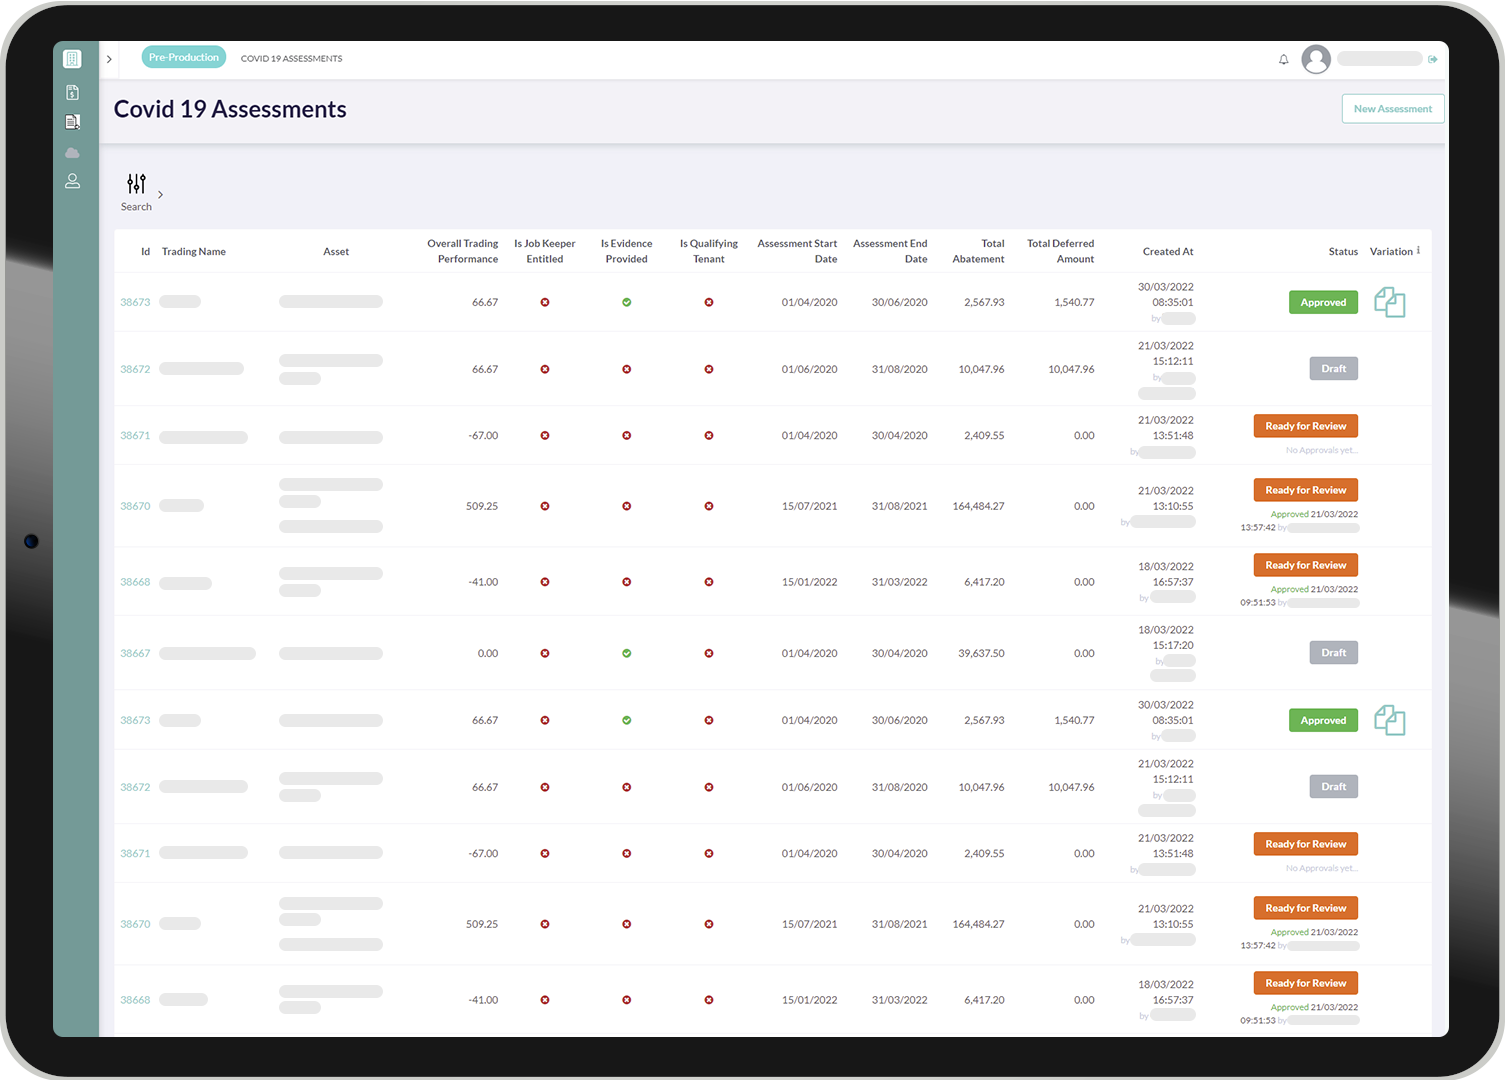Viewport: 1505px width, 1080px height.
Task: Open the Search filter sliders icon
Action: coord(137,184)
